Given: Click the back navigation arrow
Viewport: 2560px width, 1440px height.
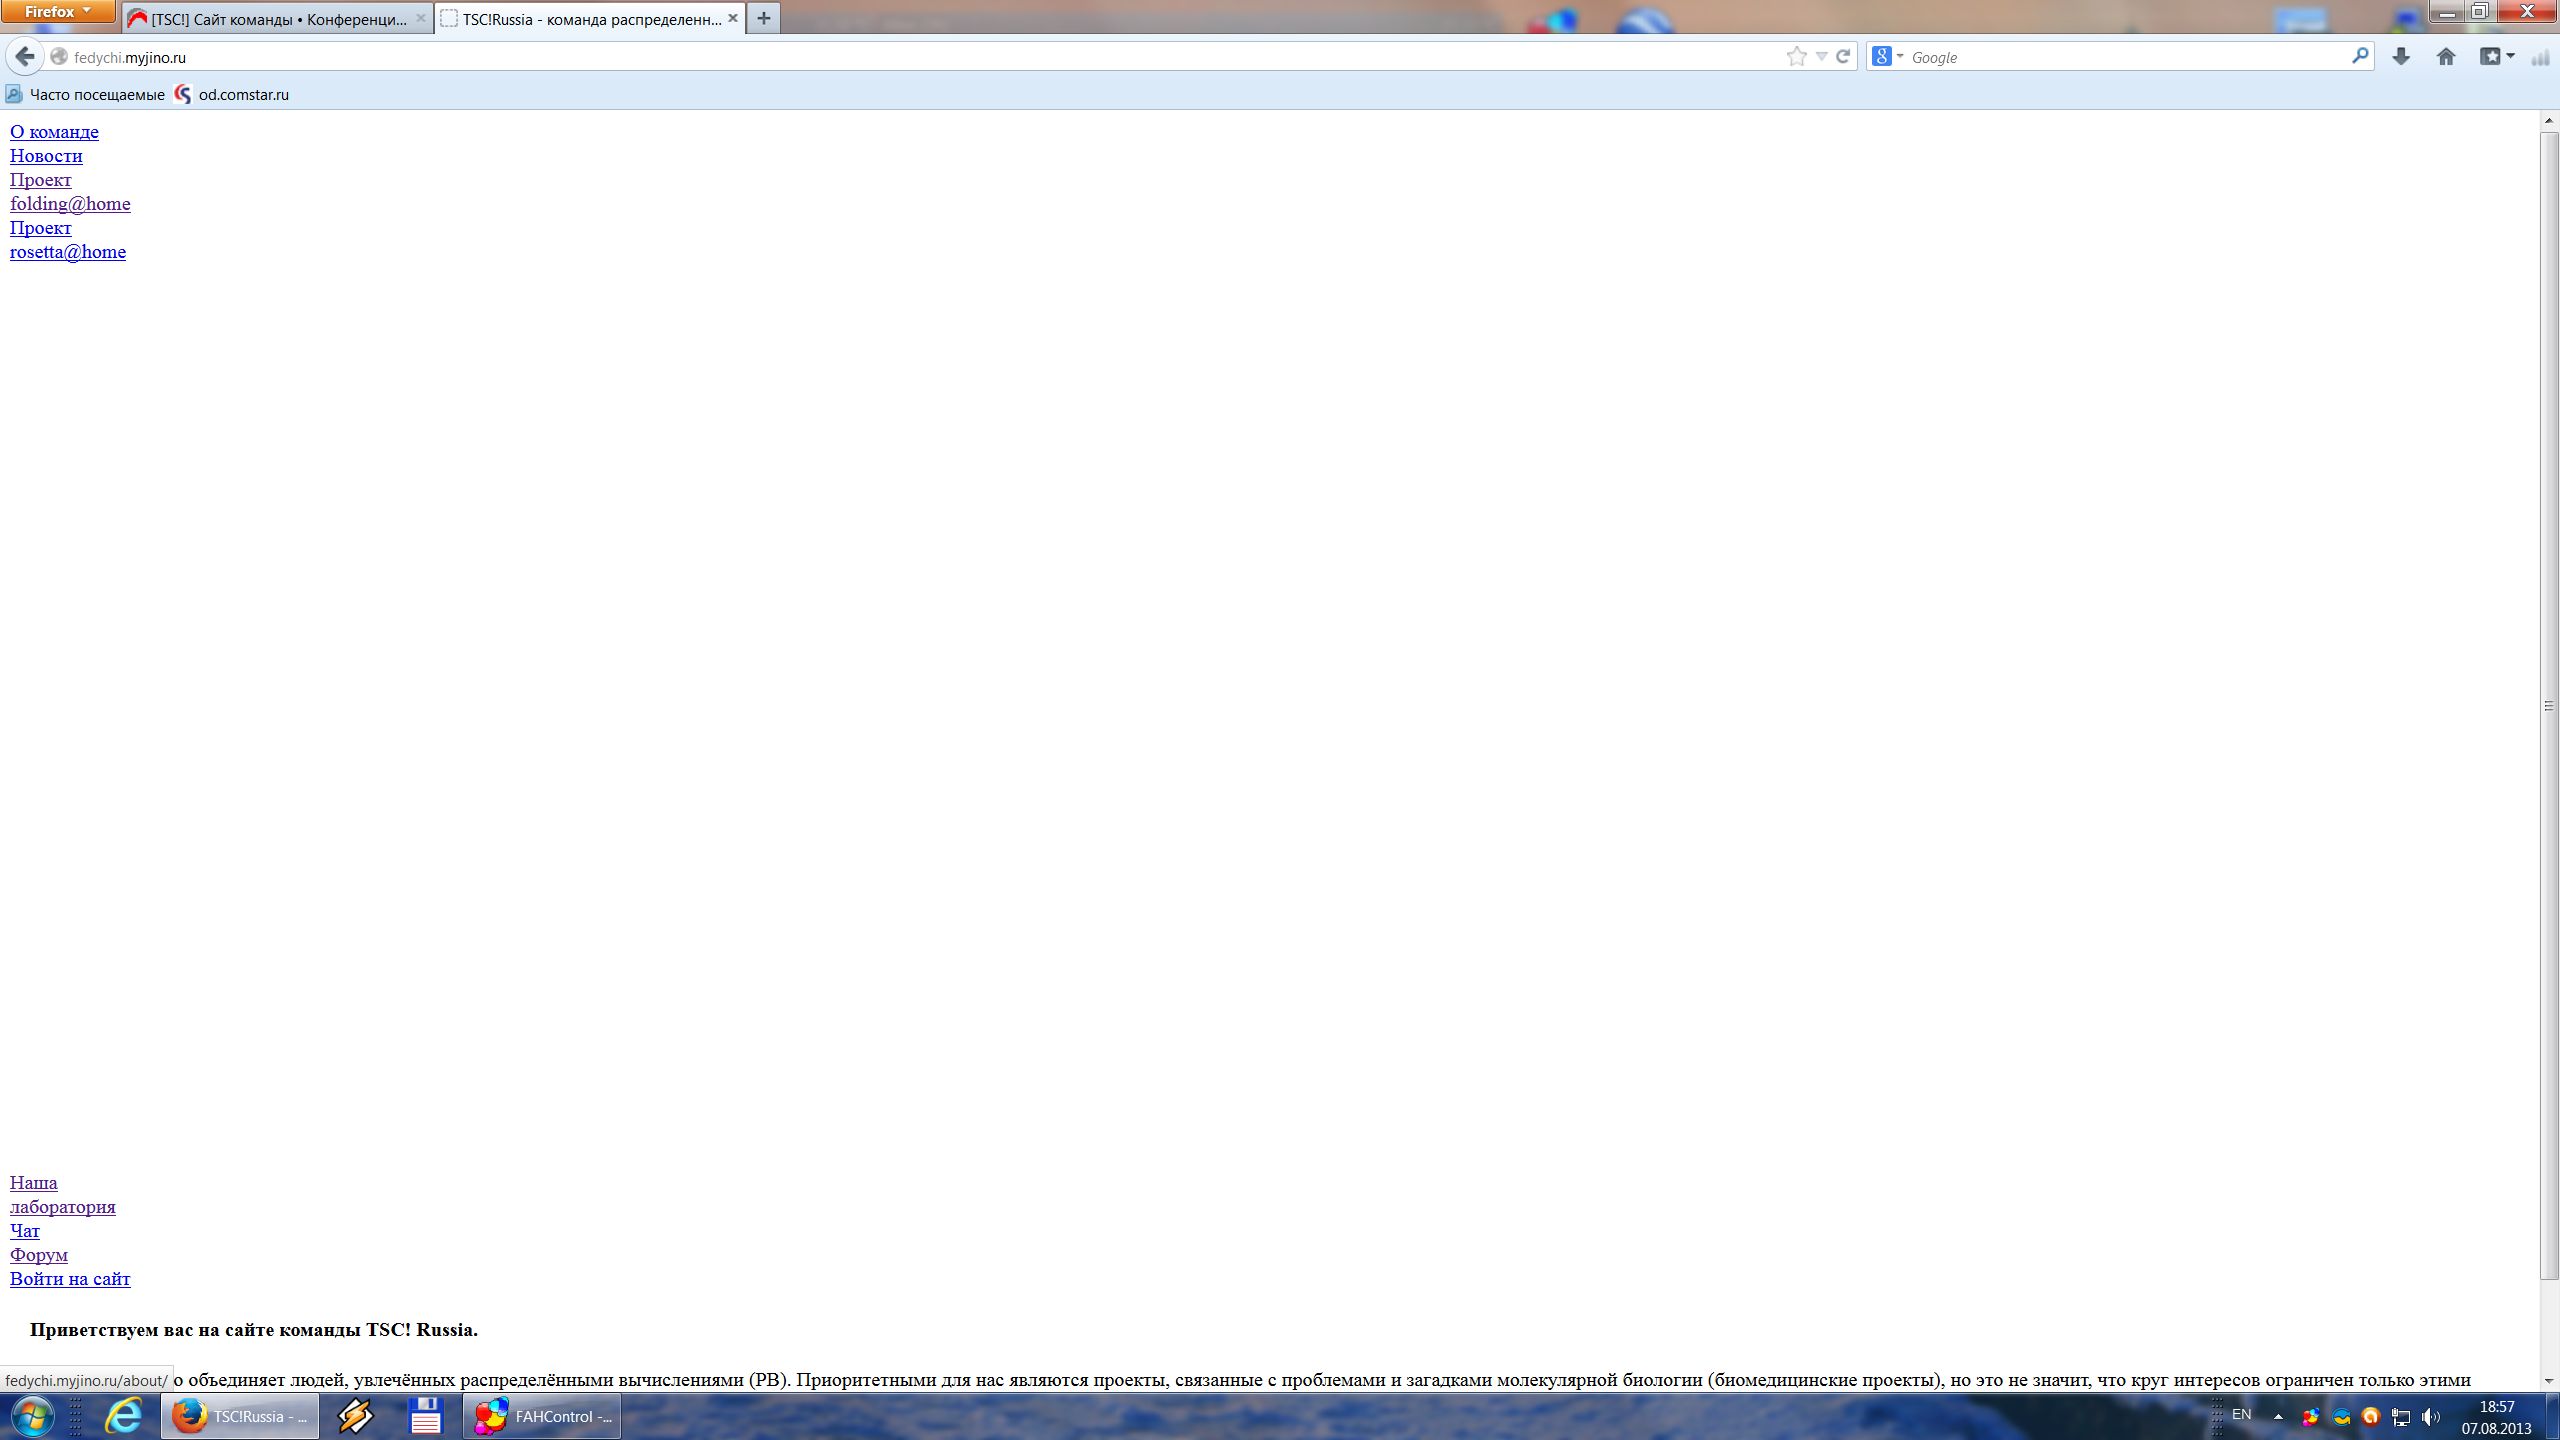Looking at the screenshot, I should [25, 57].
